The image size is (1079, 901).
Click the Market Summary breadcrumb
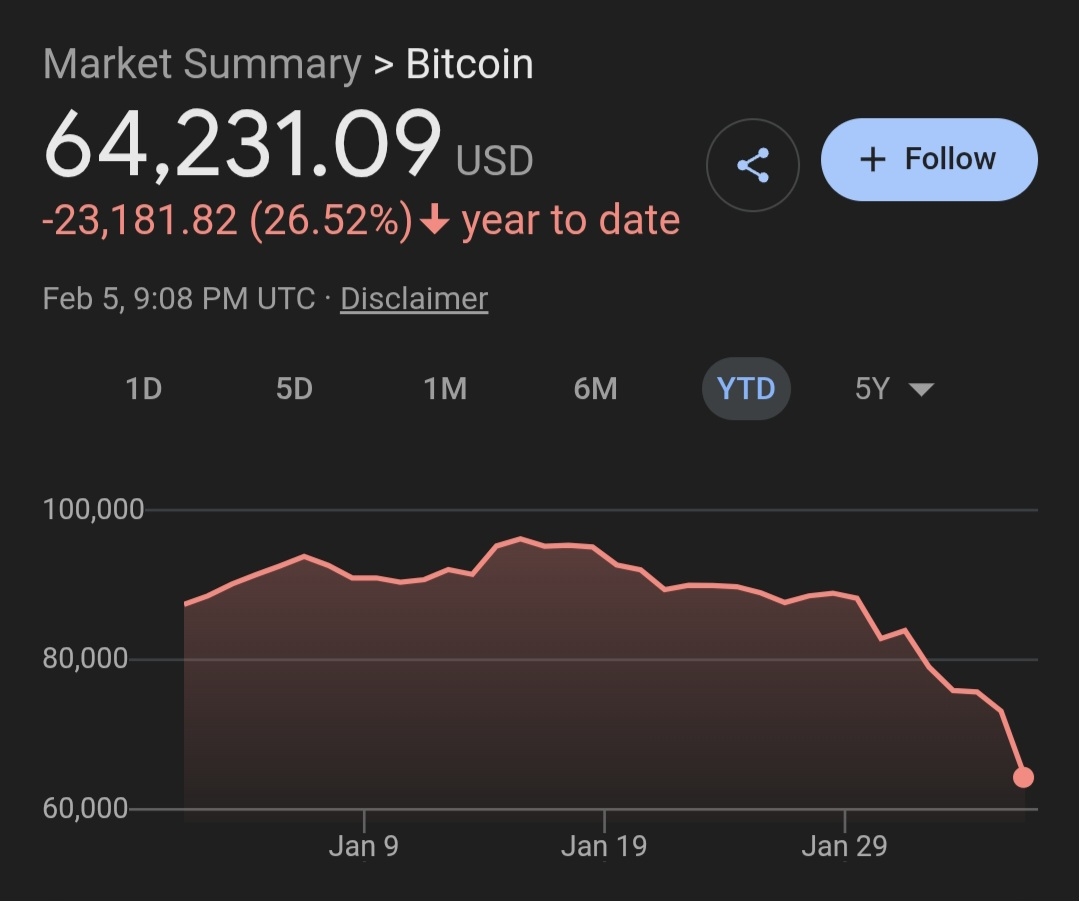click(x=202, y=66)
